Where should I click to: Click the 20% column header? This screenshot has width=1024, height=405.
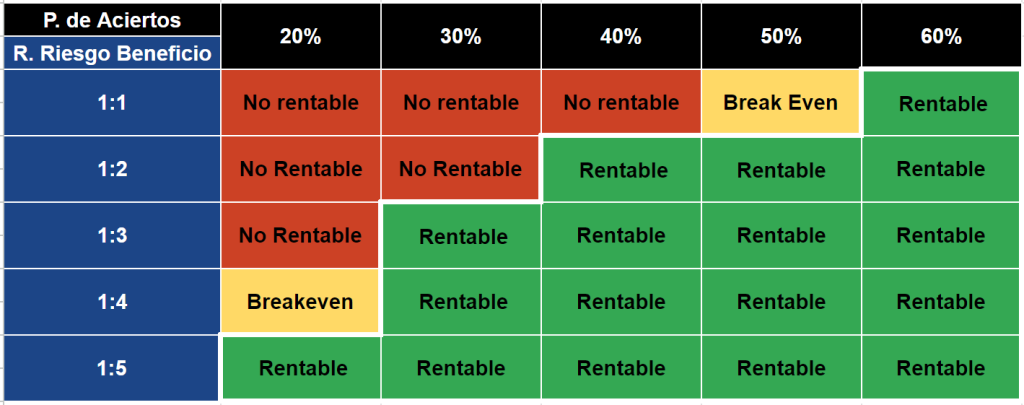coord(300,36)
